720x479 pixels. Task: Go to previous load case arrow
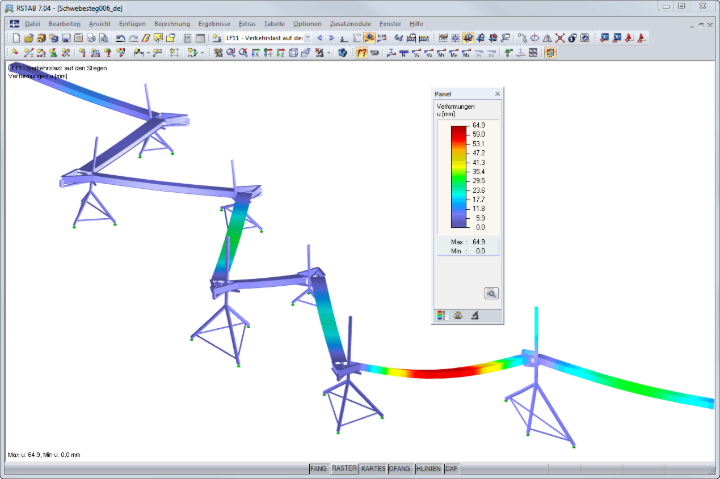pyautogui.click(x=320, y=38)
